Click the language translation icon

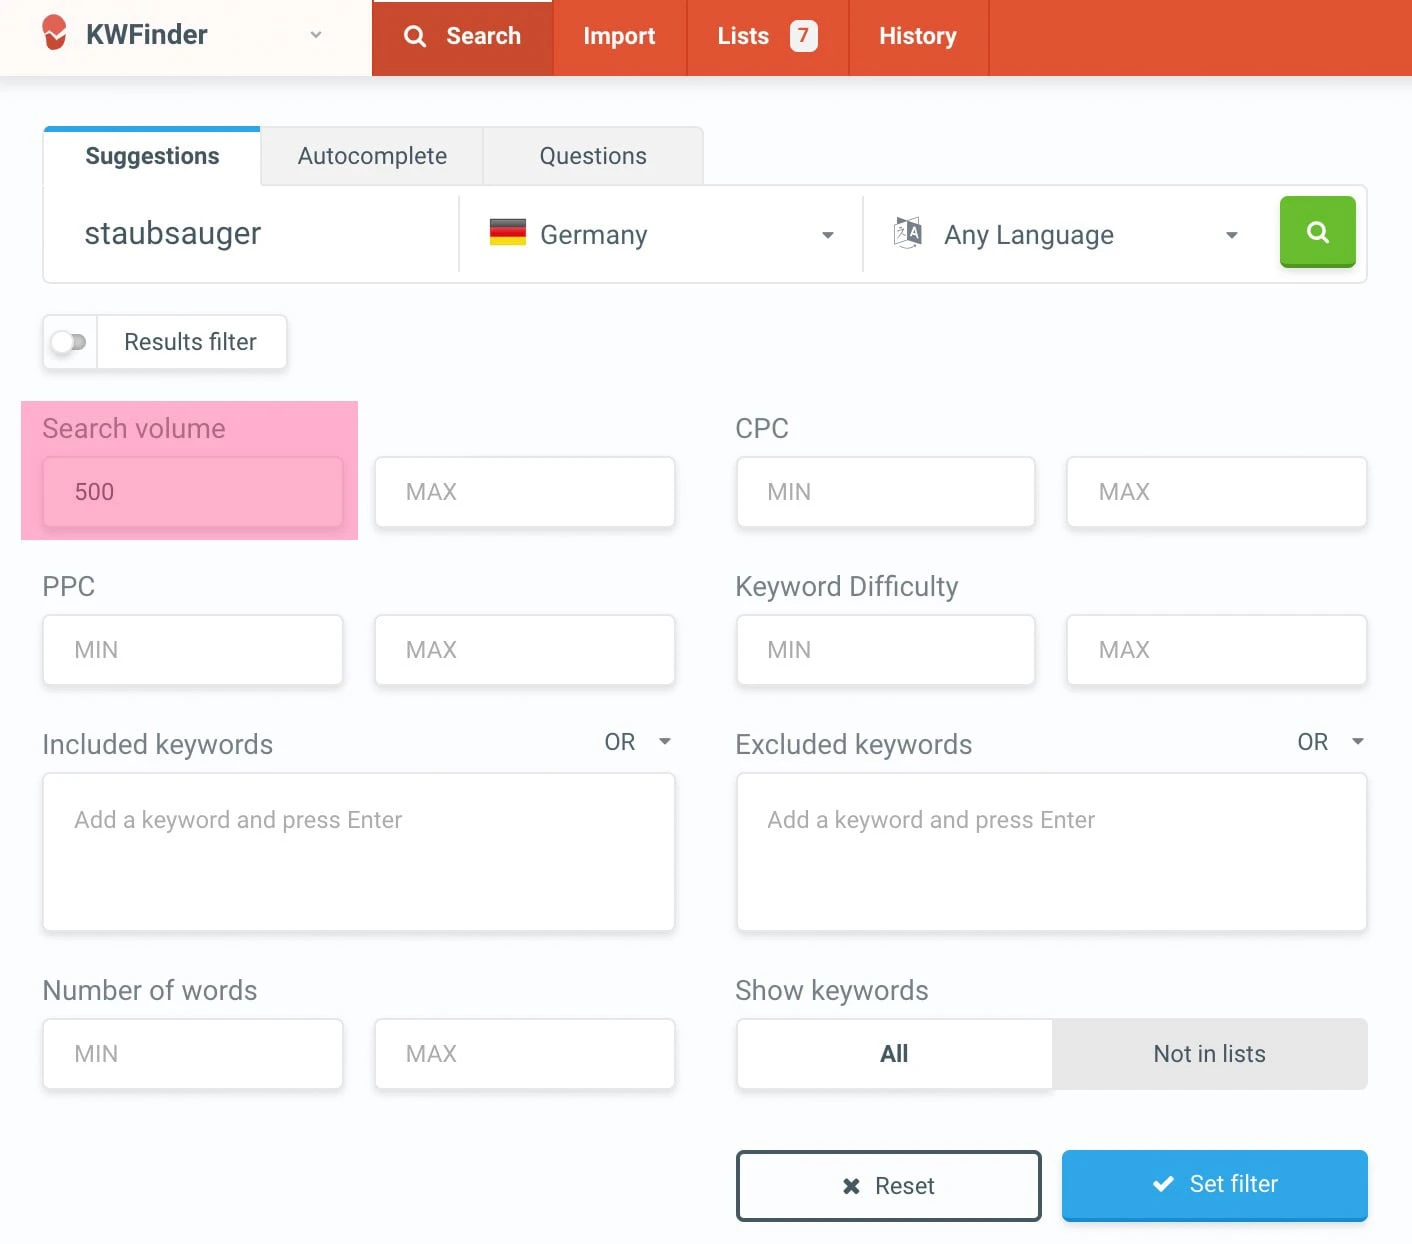(907, 232)
